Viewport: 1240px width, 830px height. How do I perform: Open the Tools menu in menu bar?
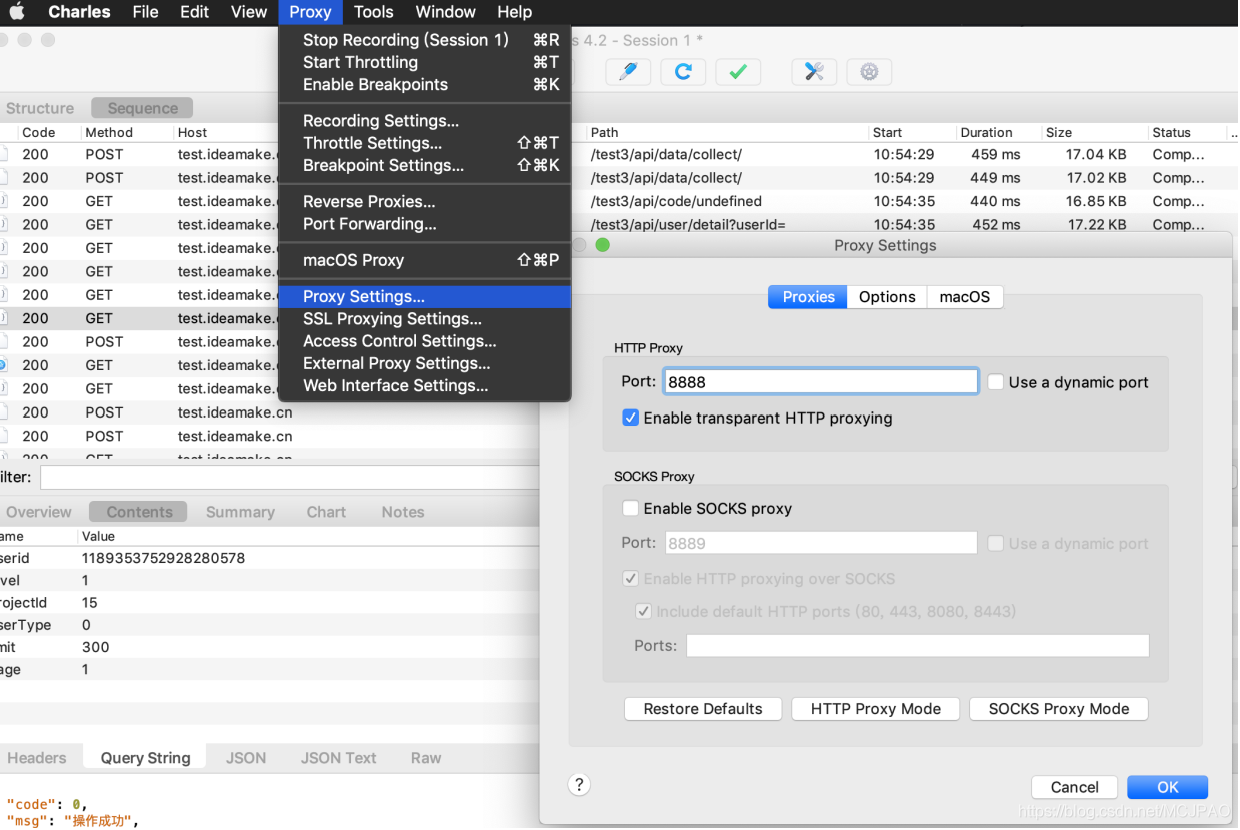(x=373, y=12)
